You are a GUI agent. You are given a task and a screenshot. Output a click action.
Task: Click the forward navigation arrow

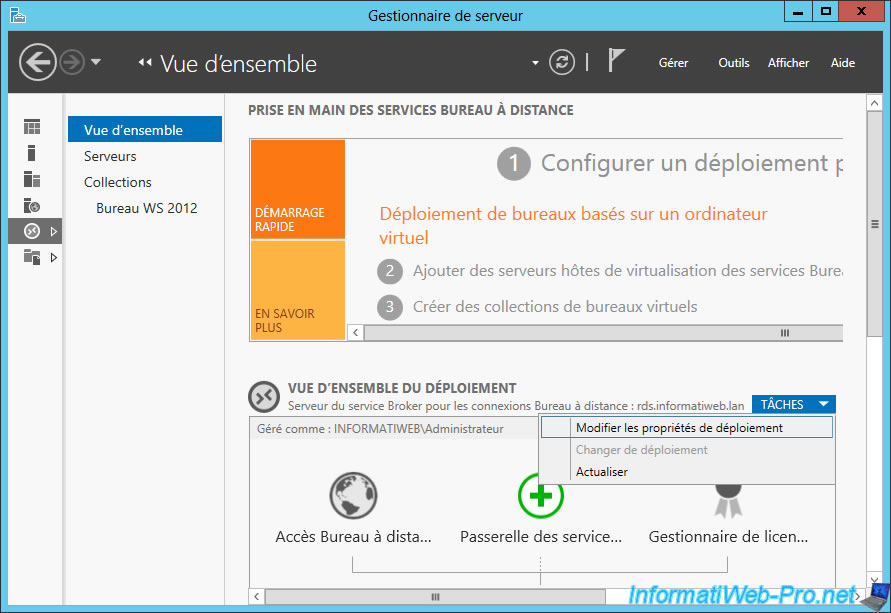point(72,62)
